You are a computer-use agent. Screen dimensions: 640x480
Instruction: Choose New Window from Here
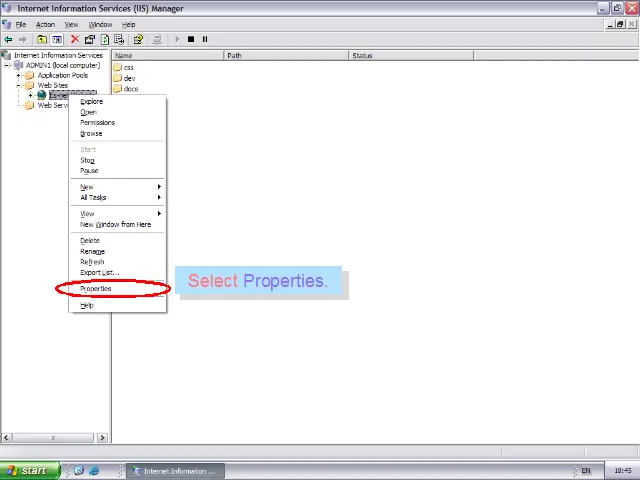(118, 224)
